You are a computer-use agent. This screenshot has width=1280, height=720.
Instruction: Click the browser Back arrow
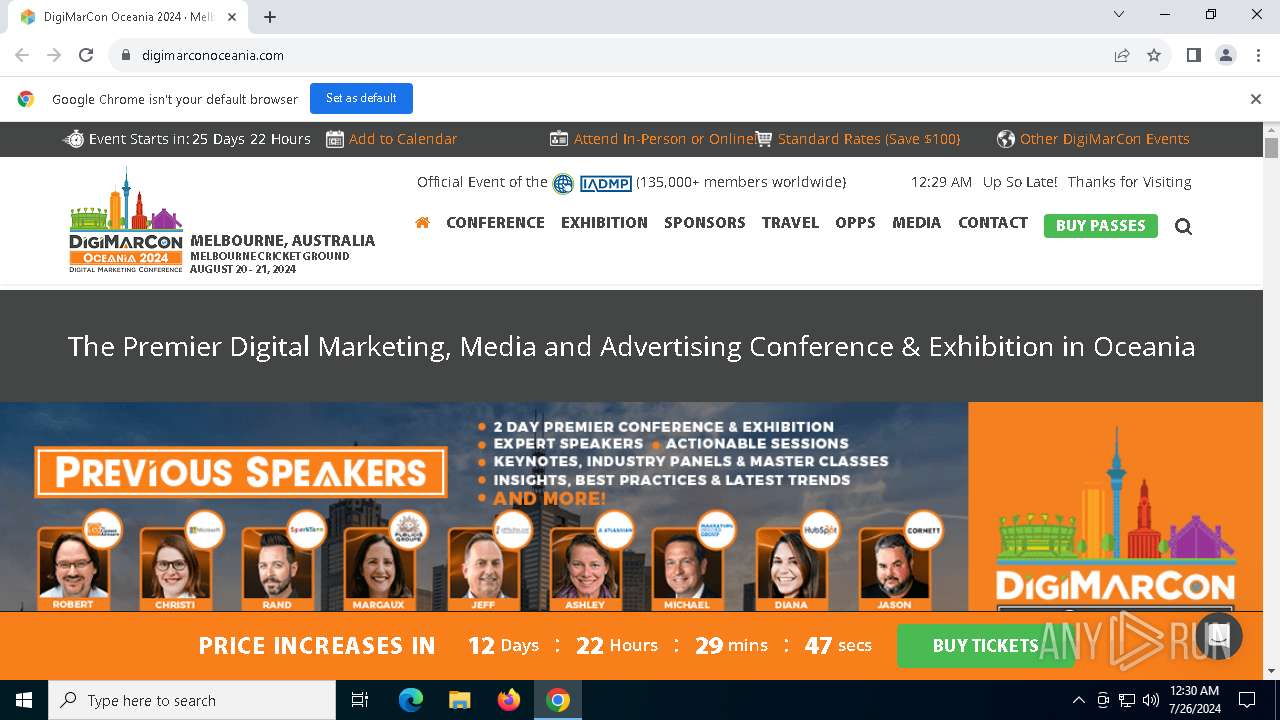click(x=22, y=55)
